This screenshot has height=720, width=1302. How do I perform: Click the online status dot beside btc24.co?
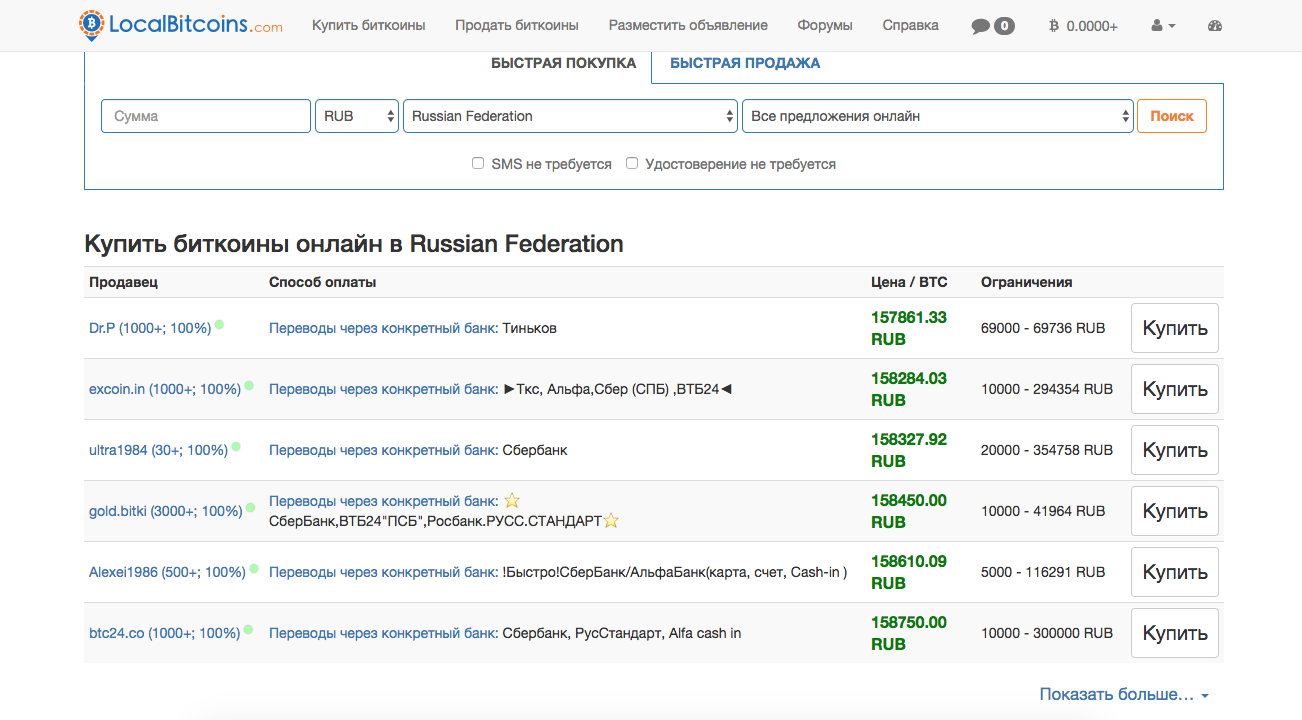pos(248,630)
